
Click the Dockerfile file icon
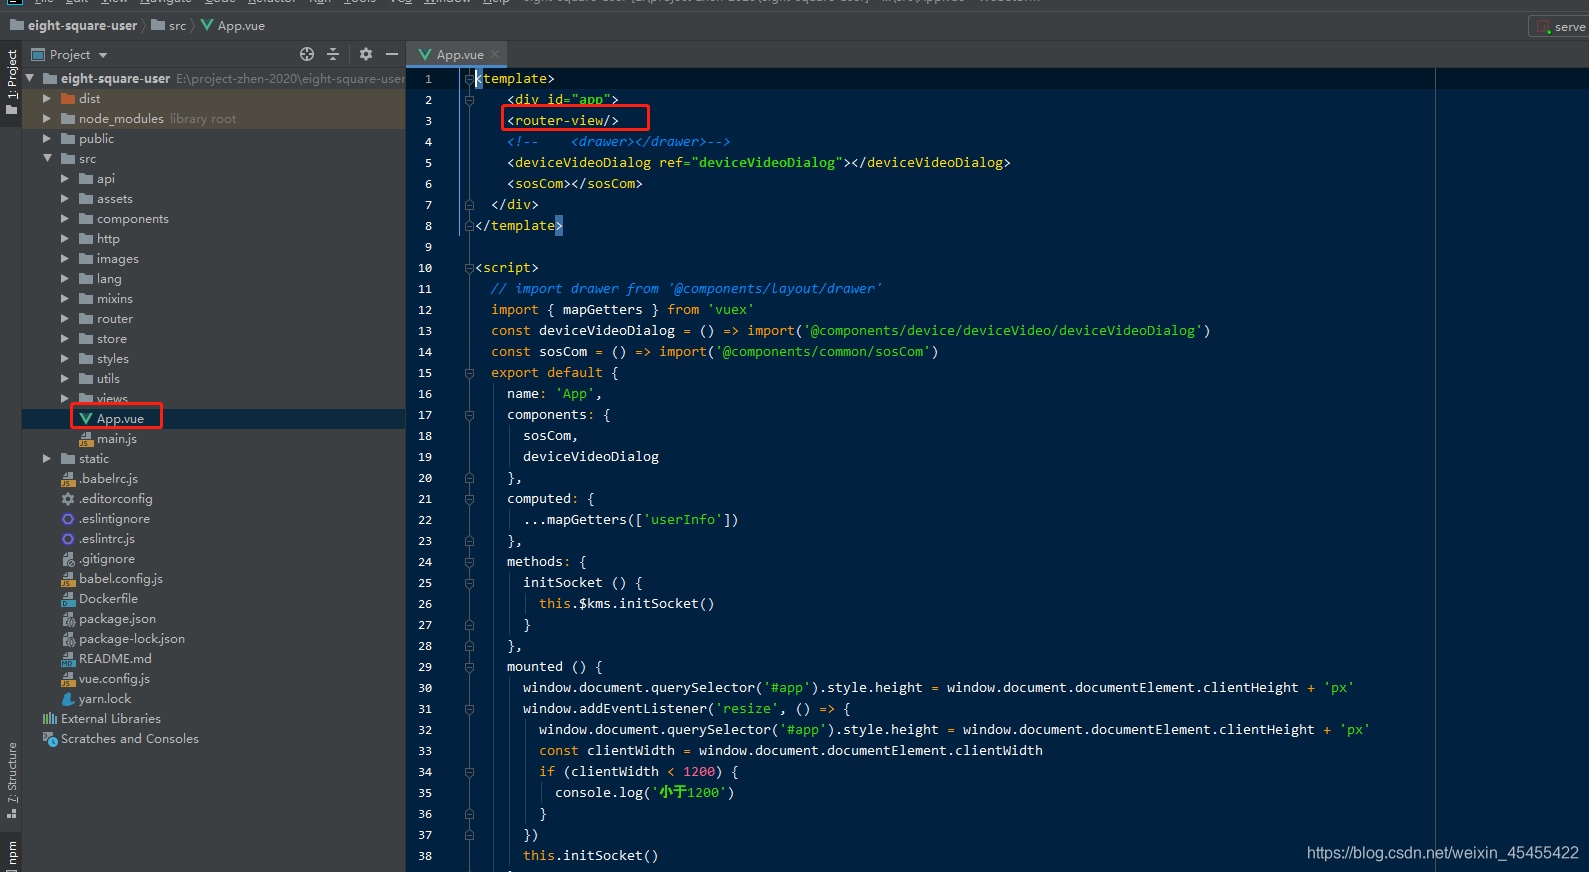68,599
